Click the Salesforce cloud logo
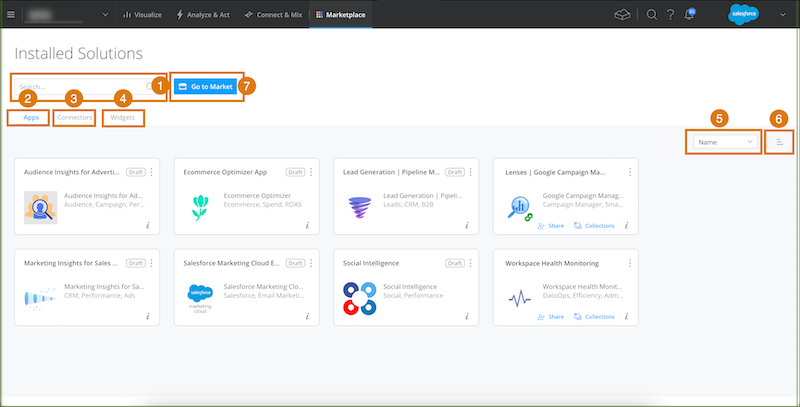The image size is (800, 407). click(743, 15)
